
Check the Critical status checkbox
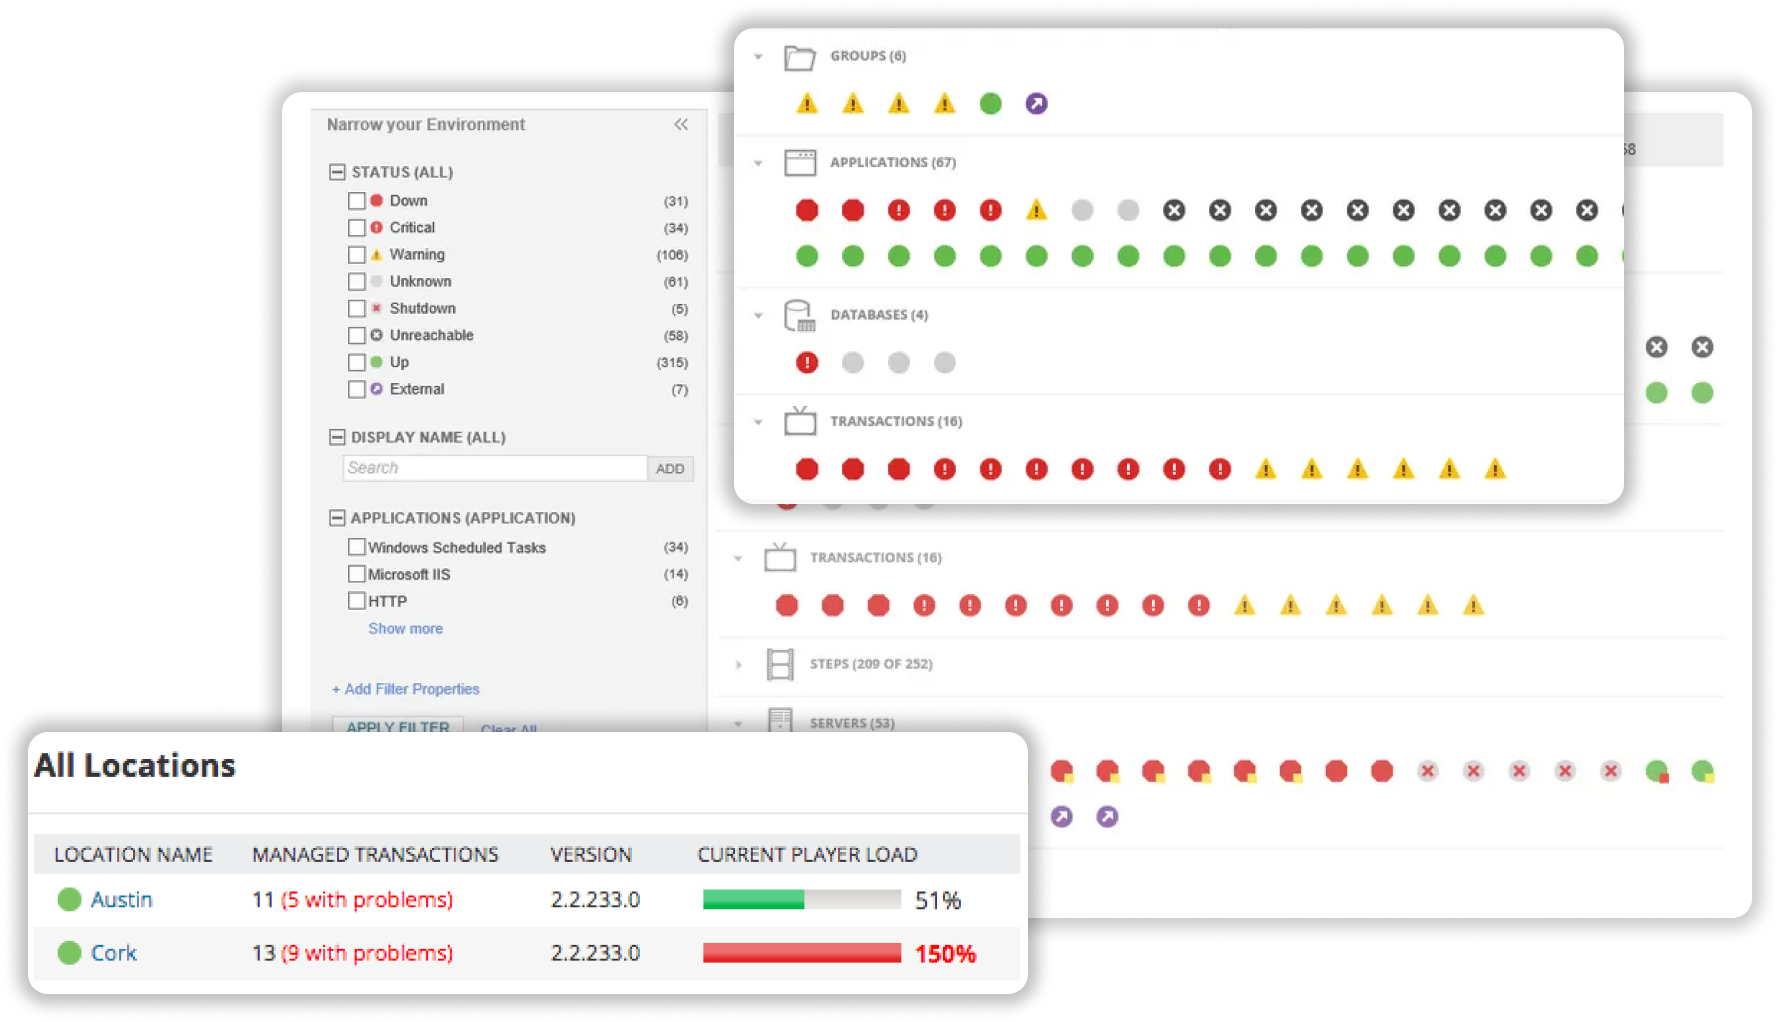click(x=356, y=228)
